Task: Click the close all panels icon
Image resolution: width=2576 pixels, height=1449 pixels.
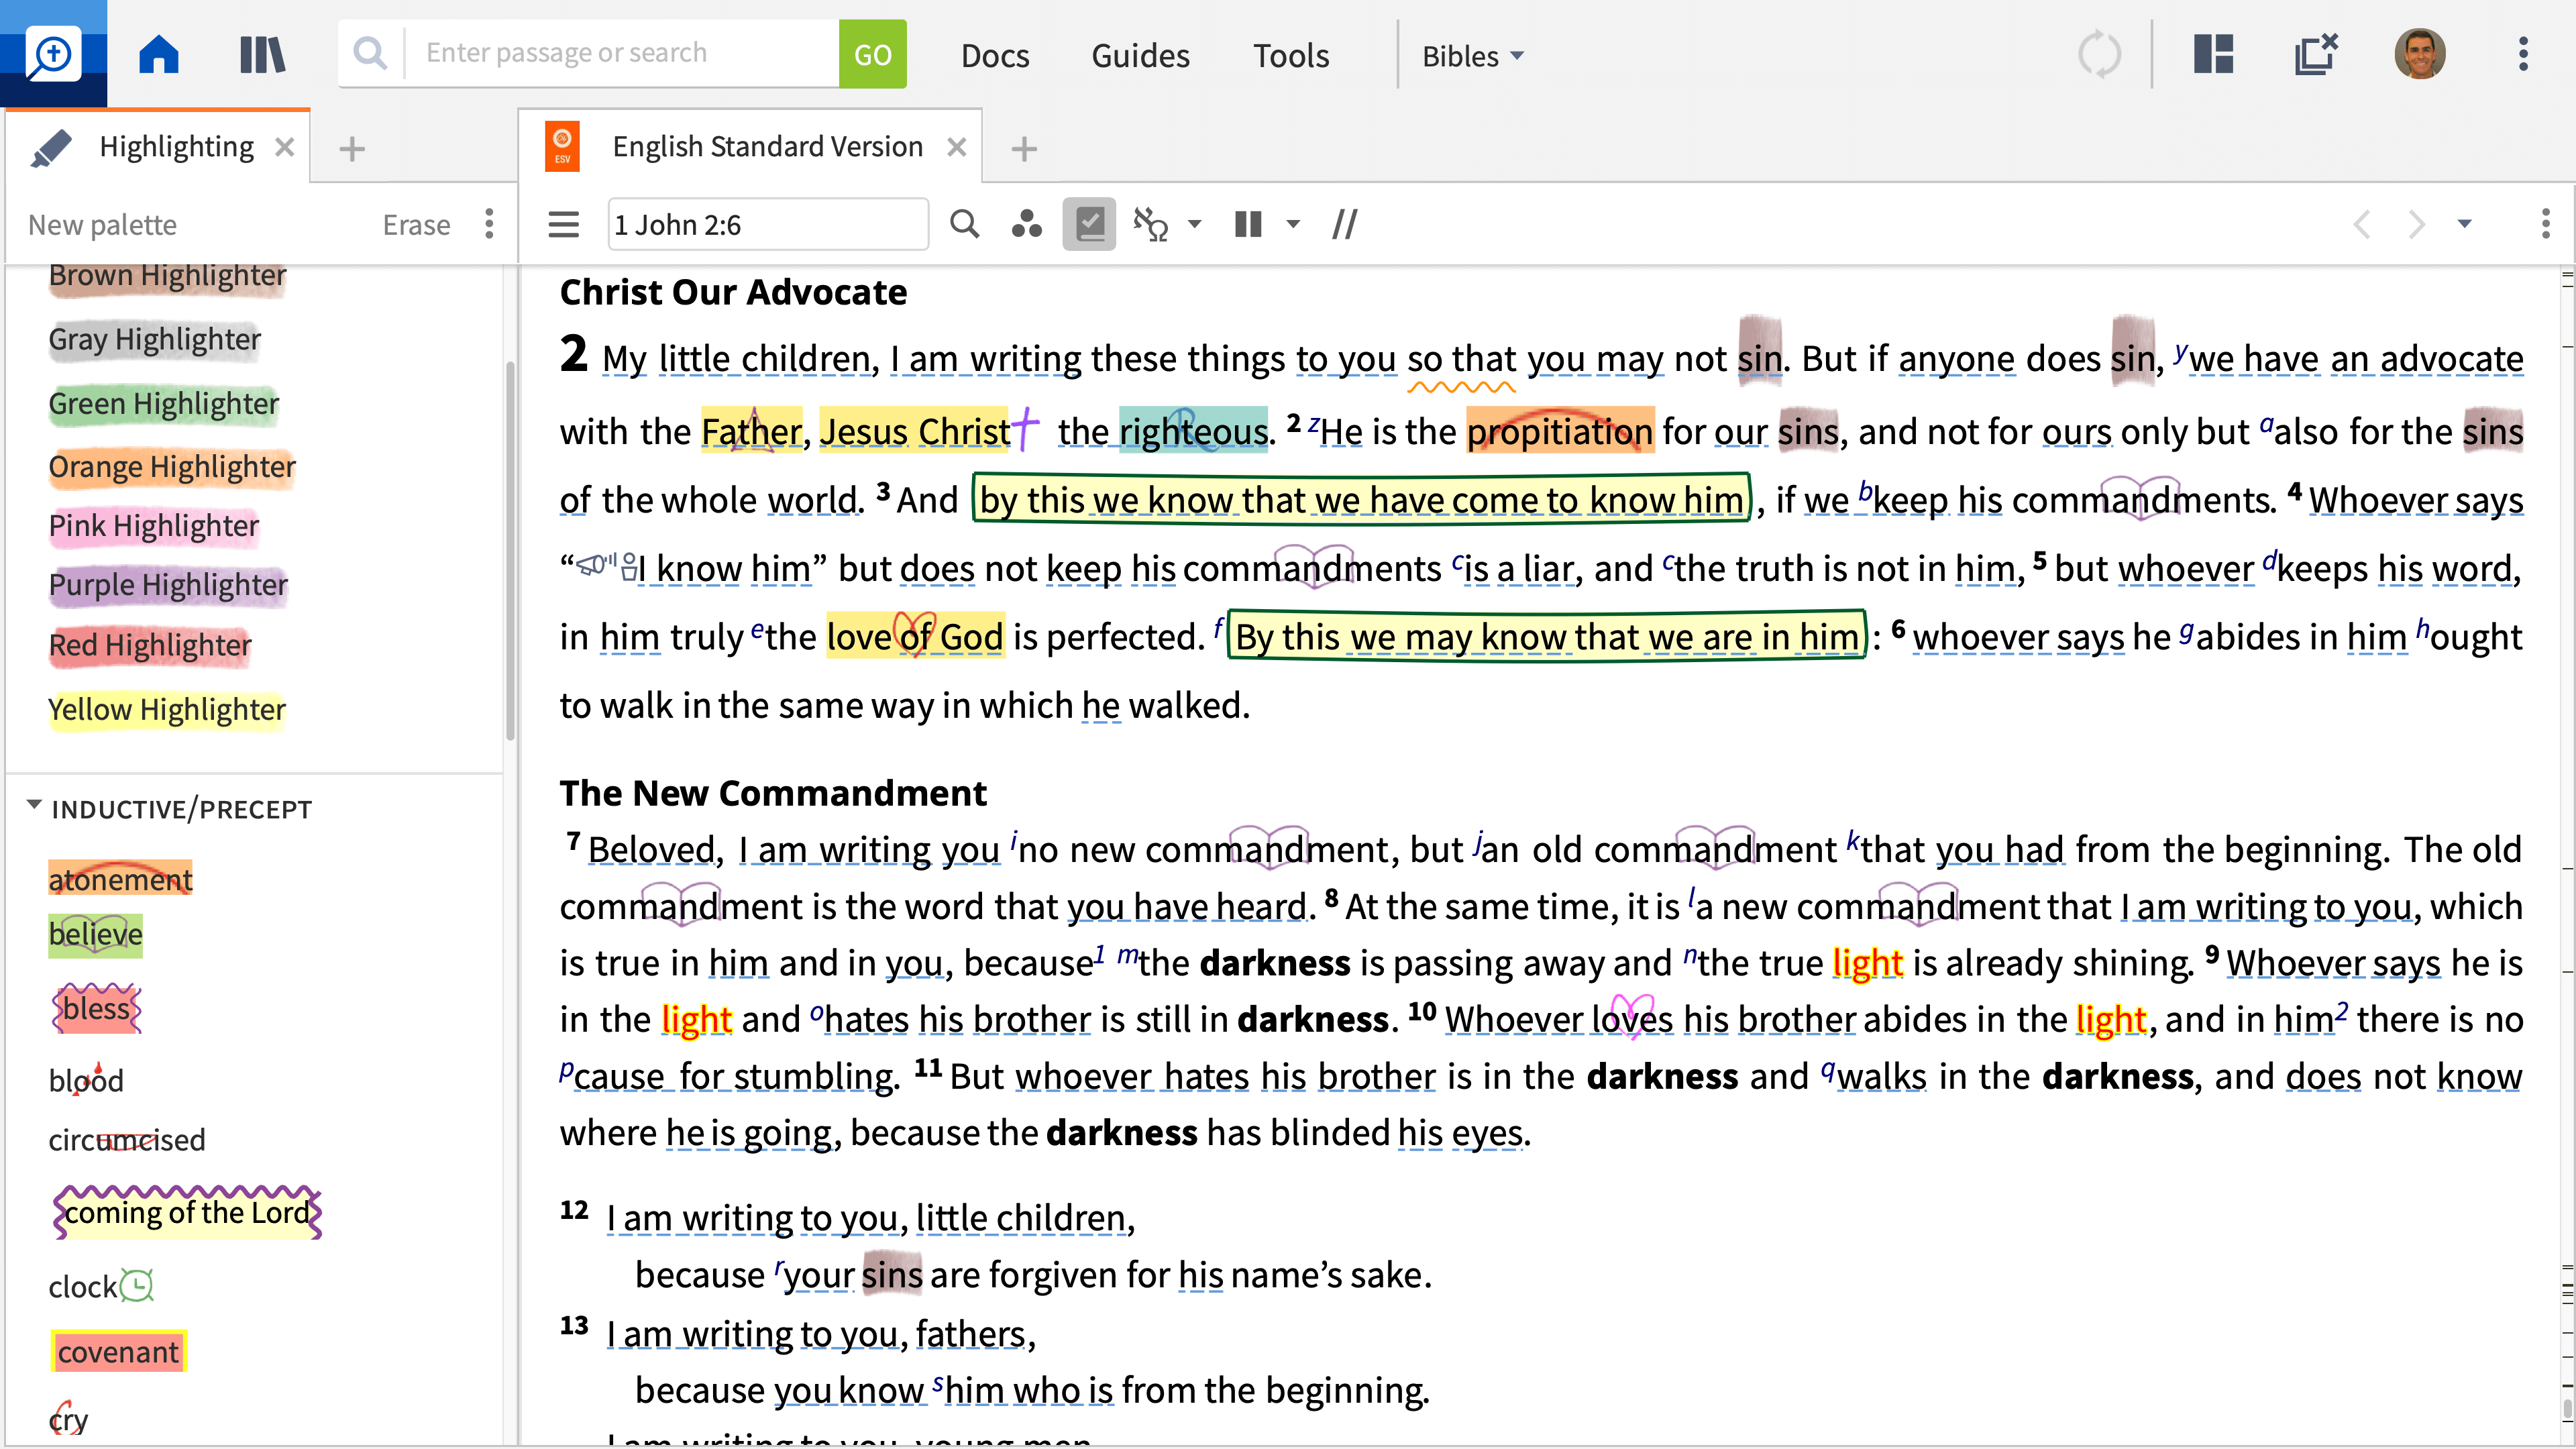Action: [x=2315, y=54]
